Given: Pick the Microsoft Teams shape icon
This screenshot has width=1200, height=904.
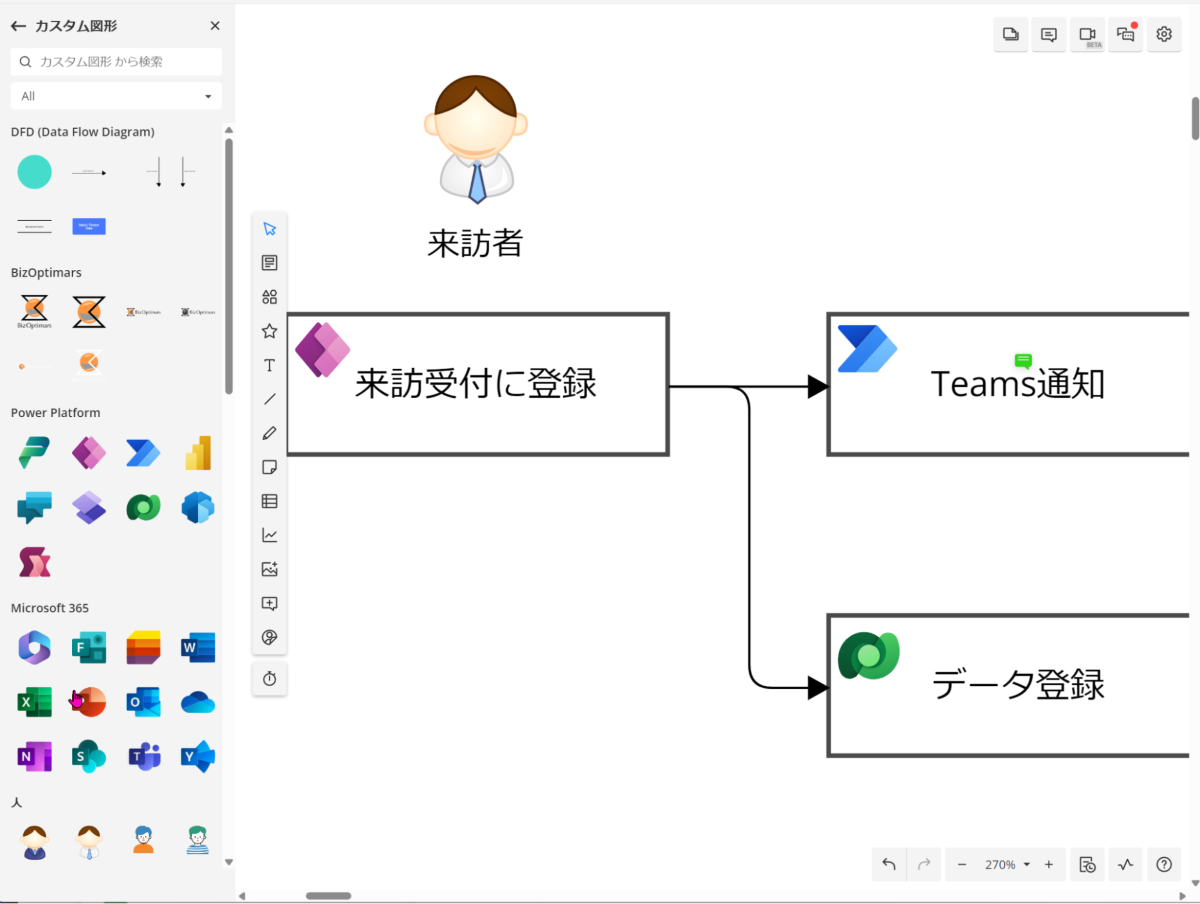Looking at the screenshot, I should pyautogui.click(x=144, y=757).
